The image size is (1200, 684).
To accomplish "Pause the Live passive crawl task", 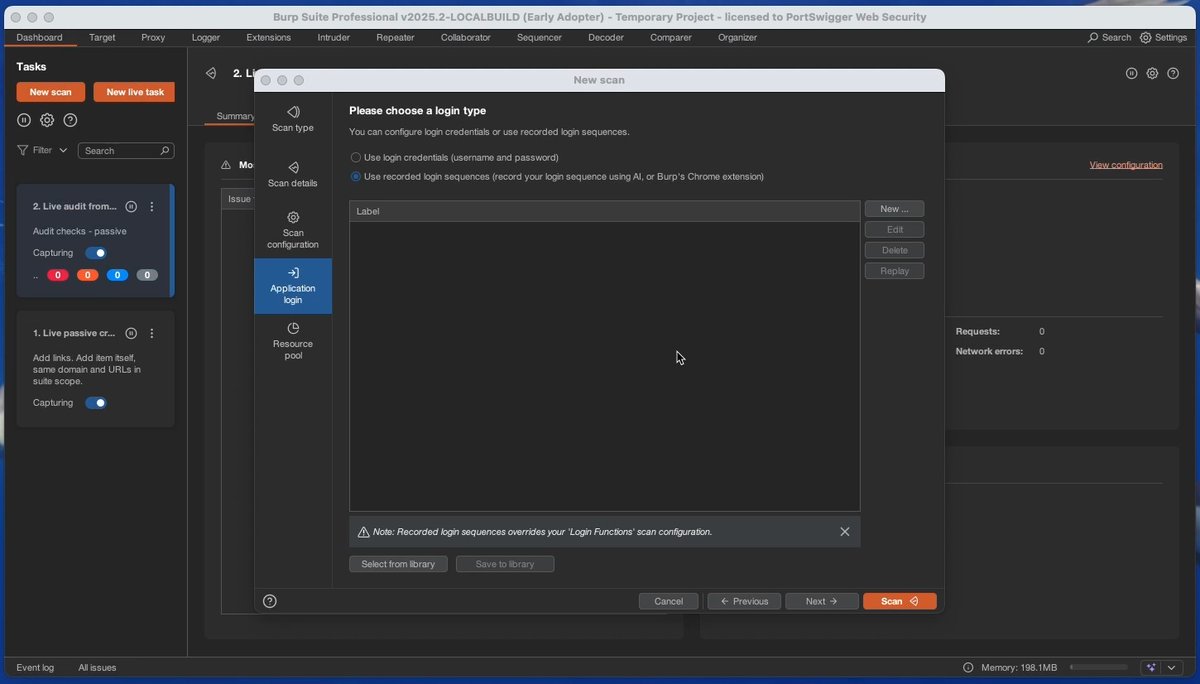I will [131, 333].
